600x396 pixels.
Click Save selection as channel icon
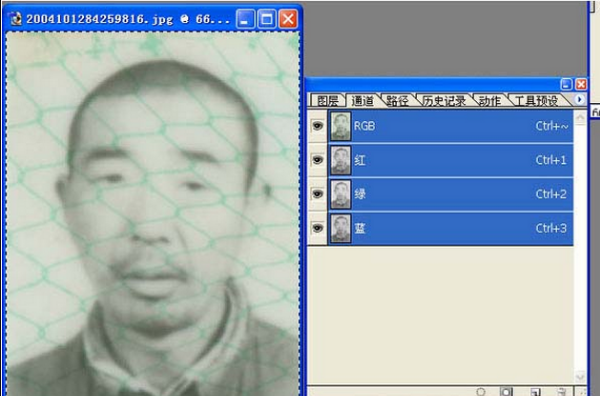coord(506,391)
